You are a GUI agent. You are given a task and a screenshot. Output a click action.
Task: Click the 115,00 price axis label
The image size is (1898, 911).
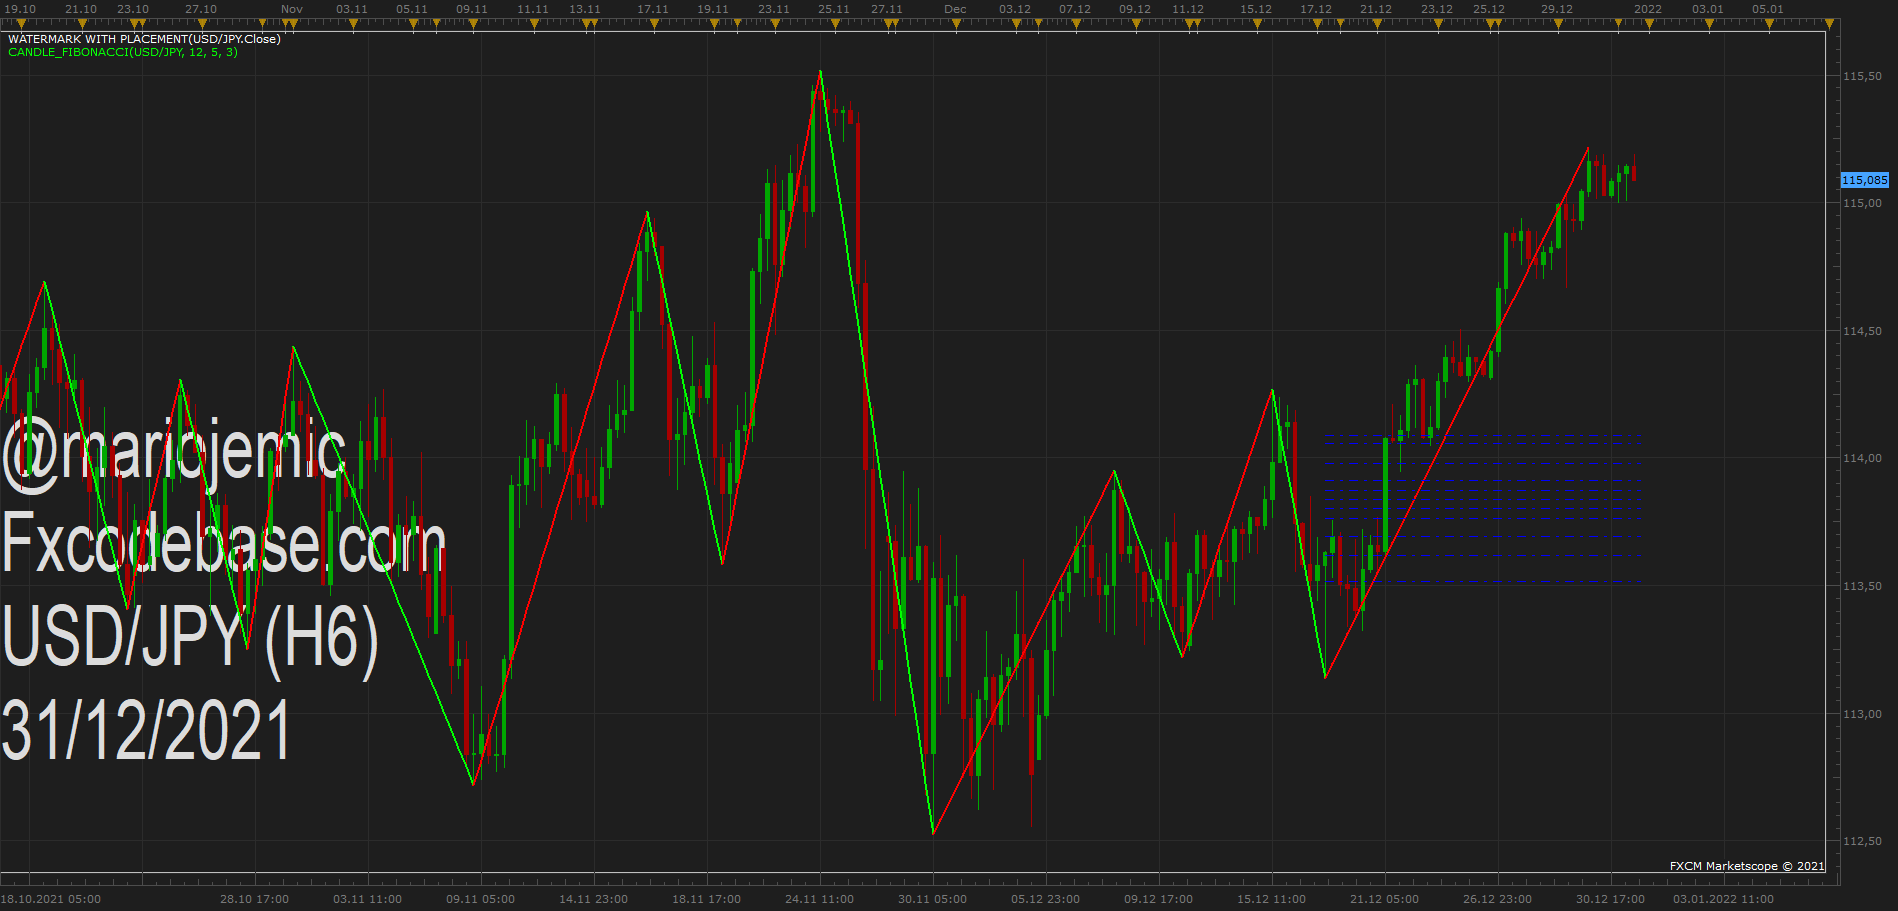(1862, 203)
